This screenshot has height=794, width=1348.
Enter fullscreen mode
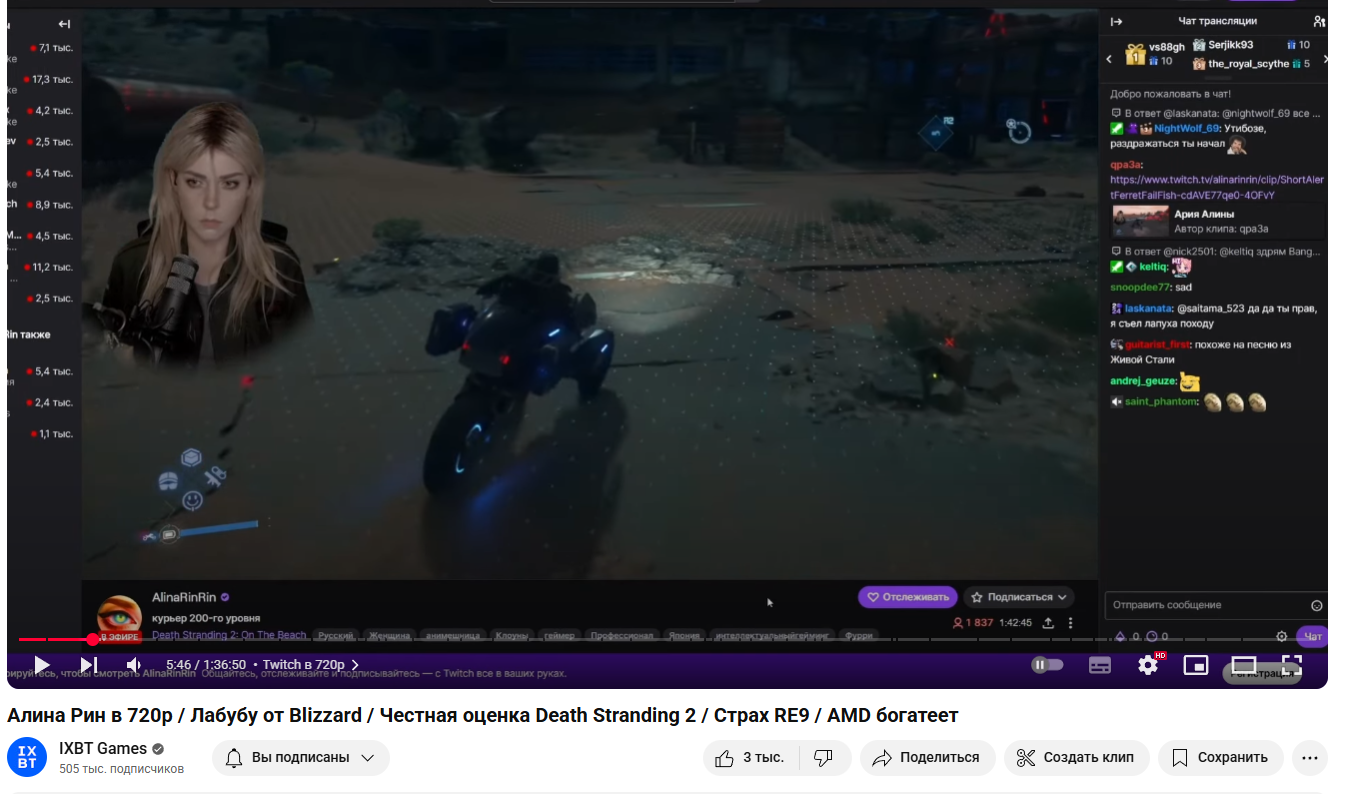1292,664
